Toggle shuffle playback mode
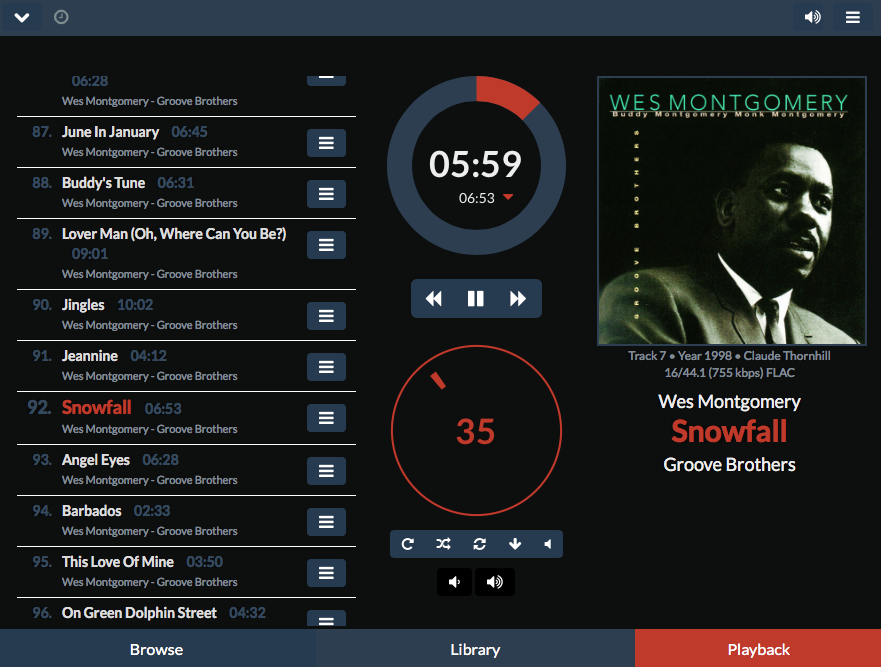This screenshot has height=667, width=881. [x=443, y=544]
